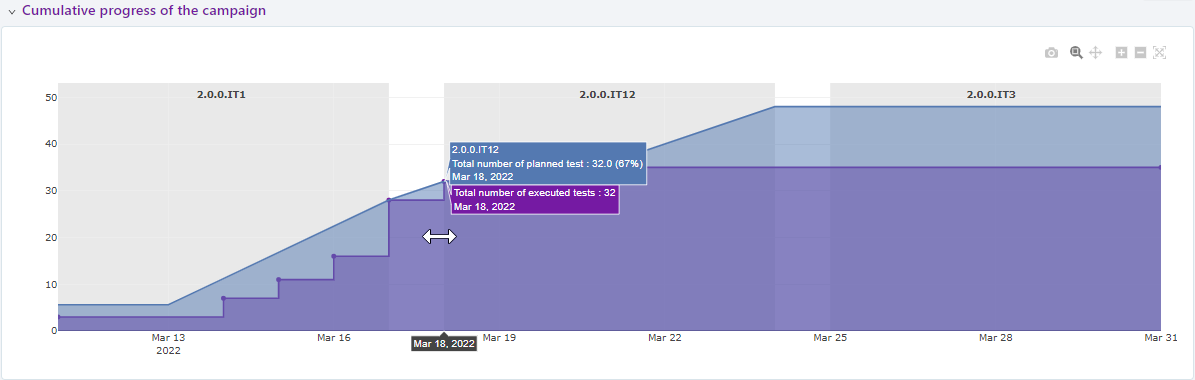Click the 2.0.0.IT12 iteration header label
This screenshot has width=1195, height=380.
[x=607, y=95]
